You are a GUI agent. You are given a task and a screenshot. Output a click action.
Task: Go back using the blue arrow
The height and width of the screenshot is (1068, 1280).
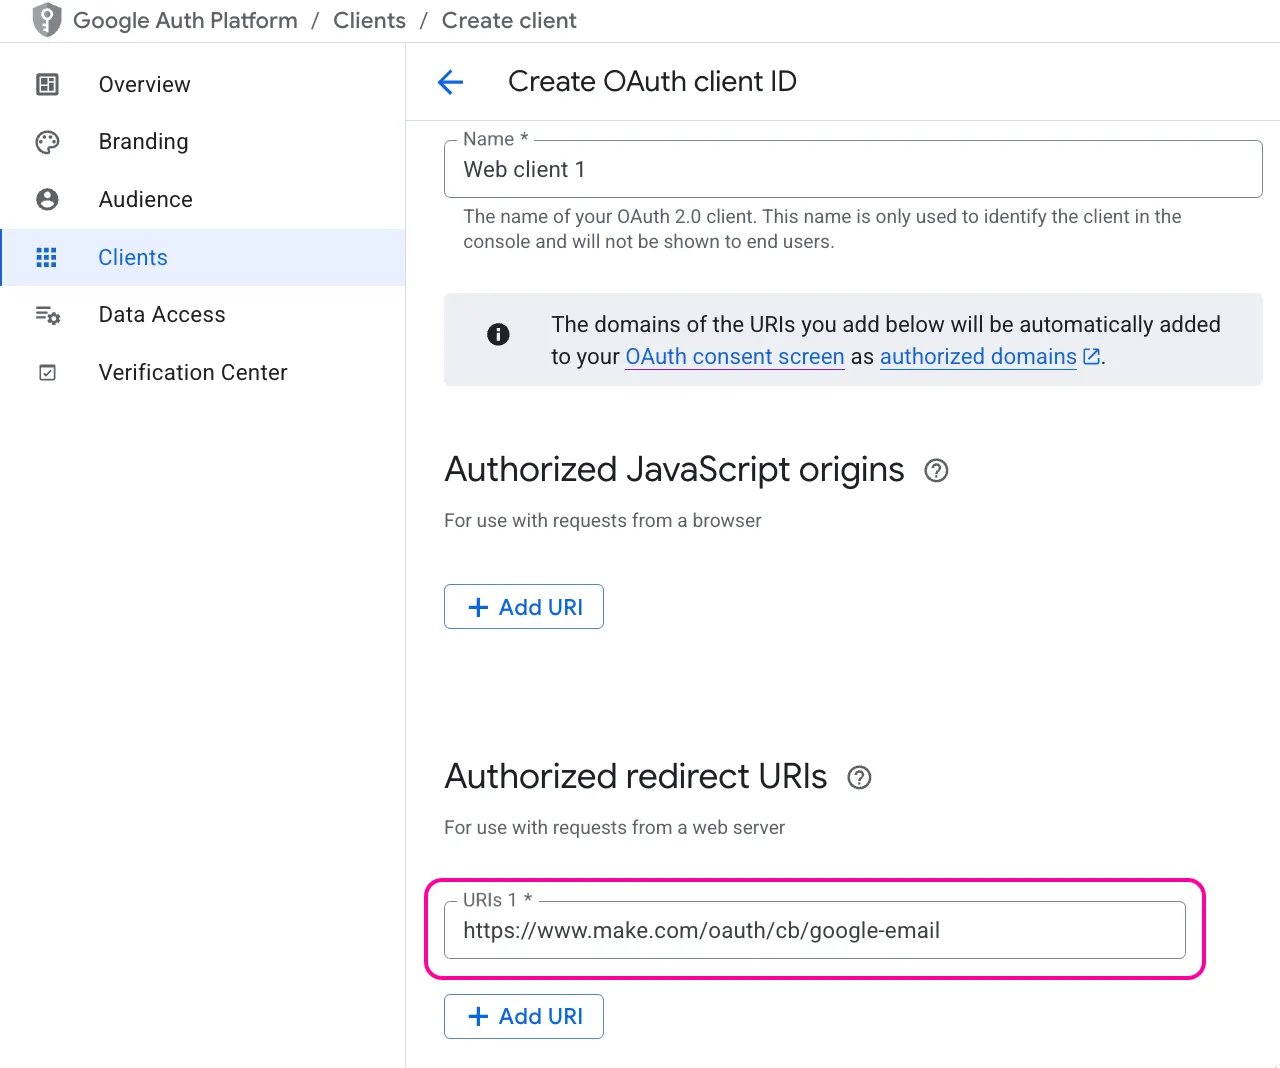click(451, 82)
